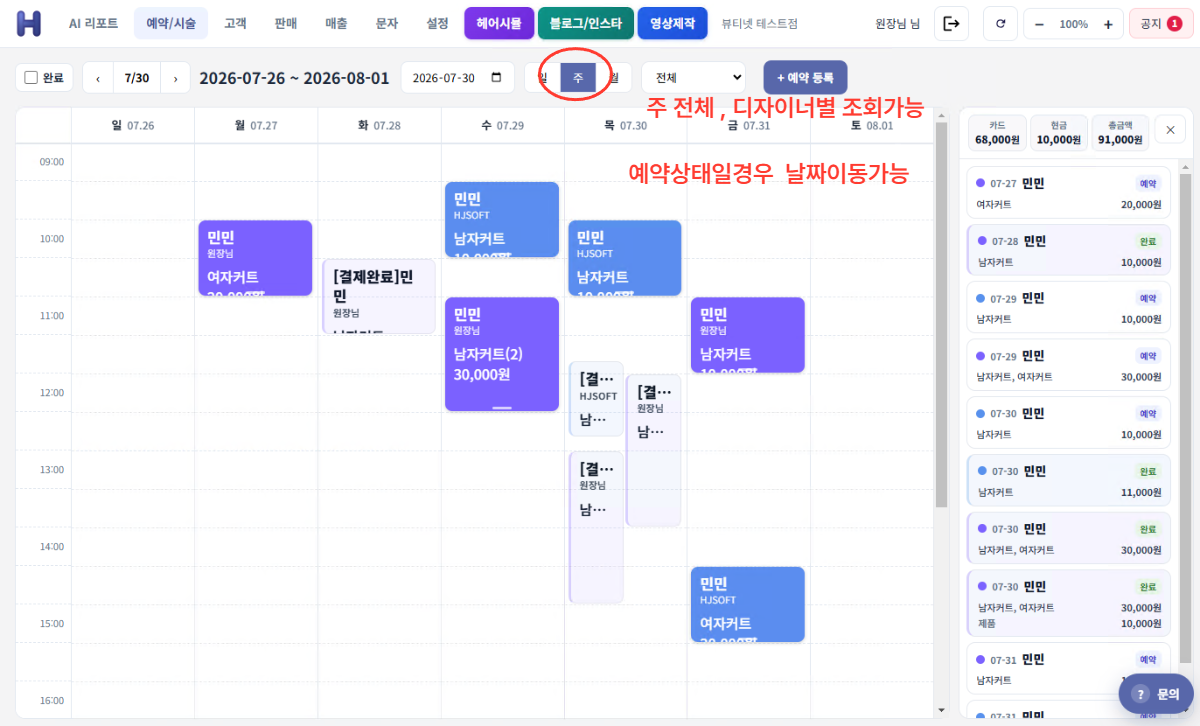Click the H logo icon
This screenshot has height=726, width=1200.
(30, 22)
